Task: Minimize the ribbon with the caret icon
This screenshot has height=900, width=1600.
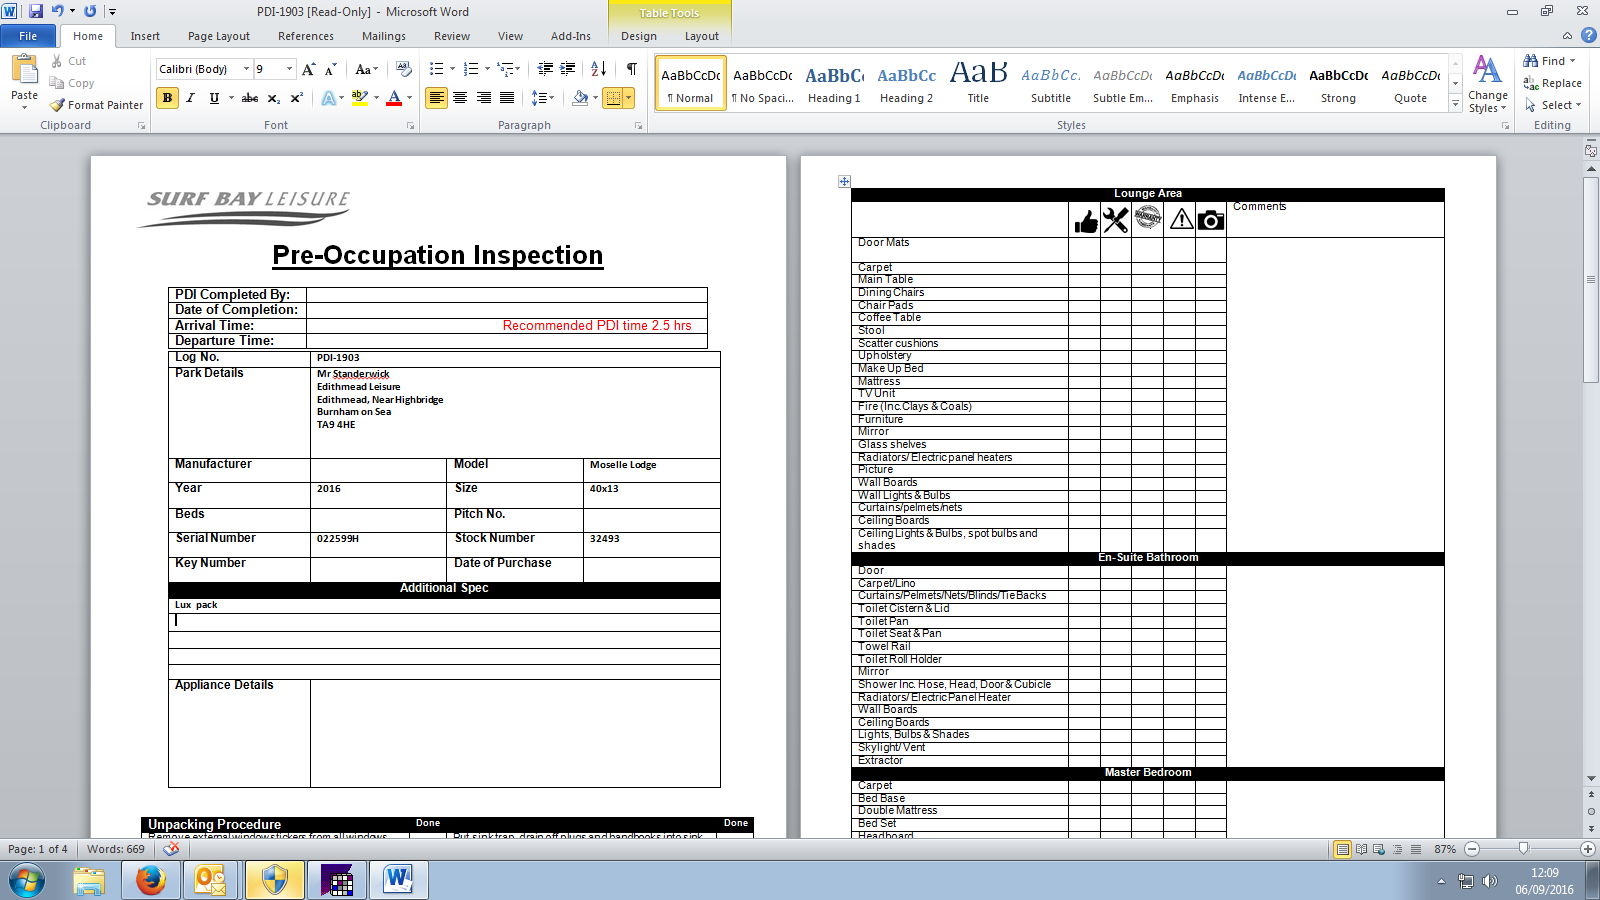Action: (1567, 36)
